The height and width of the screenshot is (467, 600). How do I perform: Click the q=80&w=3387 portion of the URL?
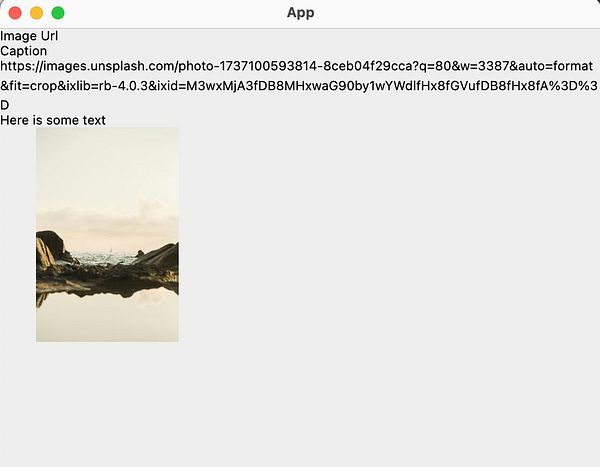coord(463,66)
